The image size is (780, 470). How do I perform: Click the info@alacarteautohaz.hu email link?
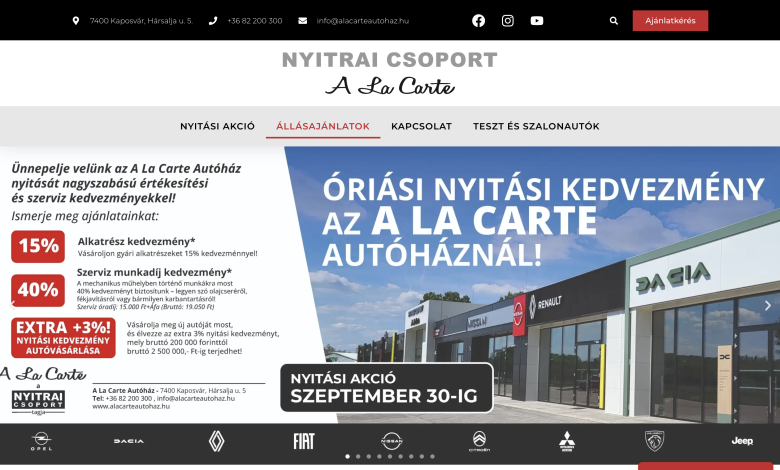[x=362, y=20]
